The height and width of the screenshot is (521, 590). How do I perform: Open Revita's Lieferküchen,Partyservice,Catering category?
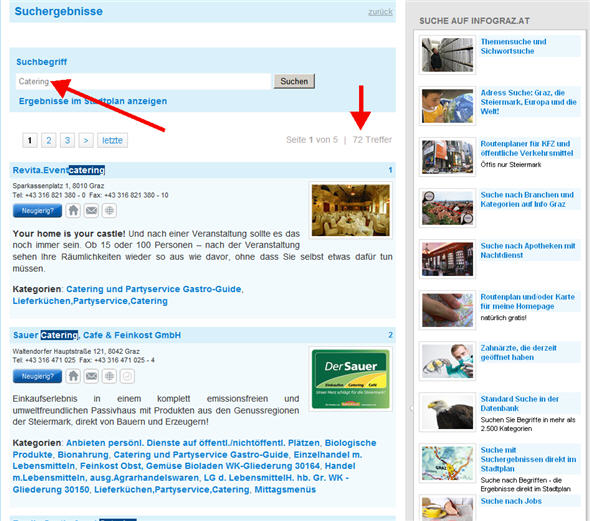[90, 301]
